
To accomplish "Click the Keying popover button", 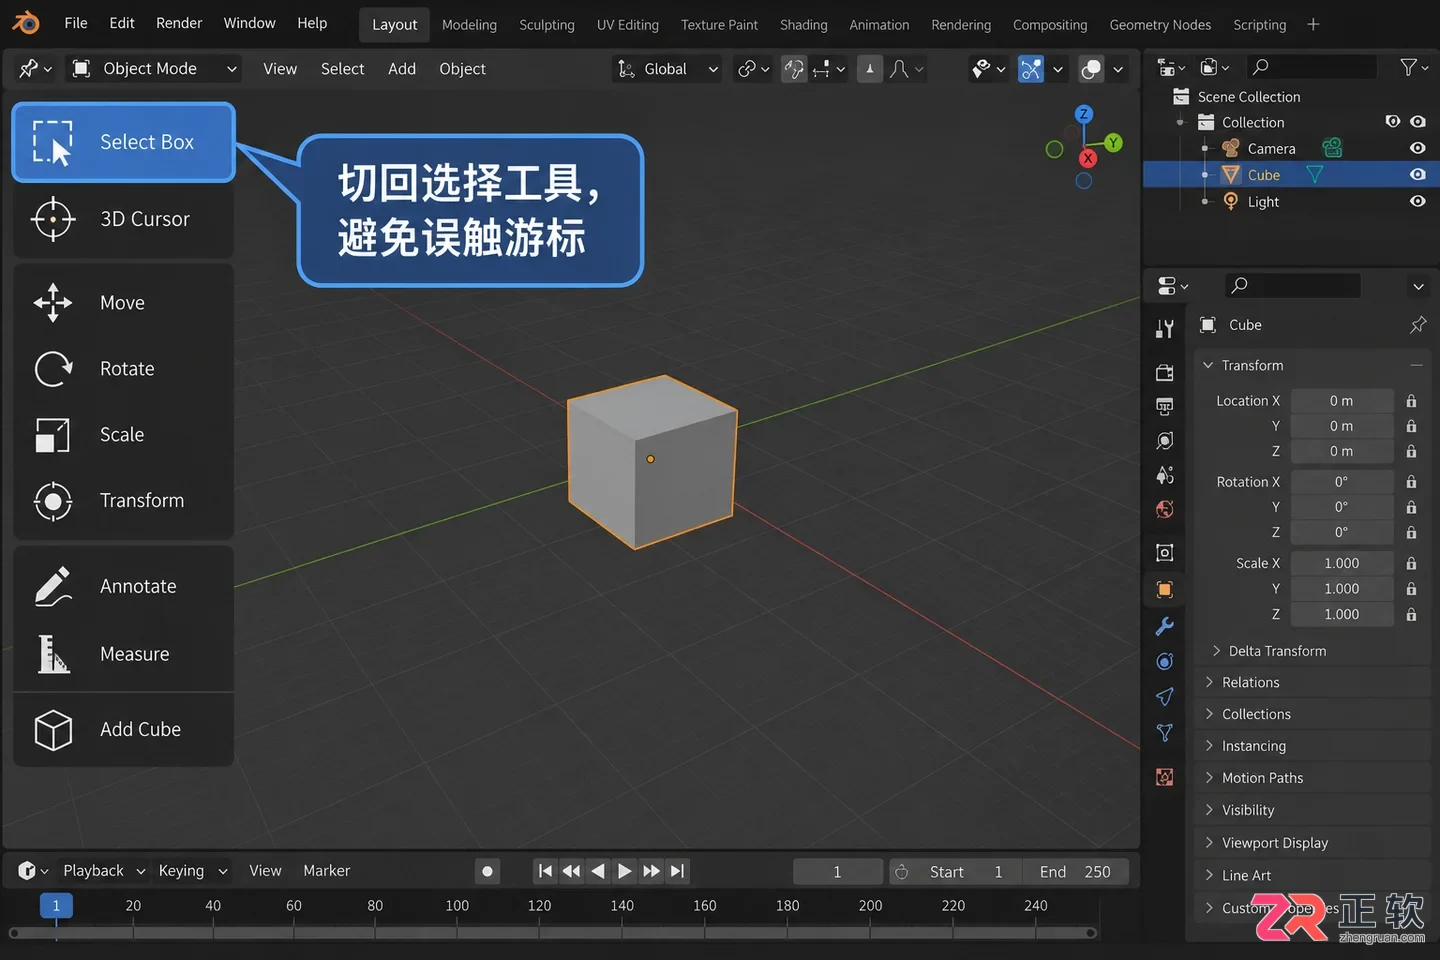I will (192, 871).
